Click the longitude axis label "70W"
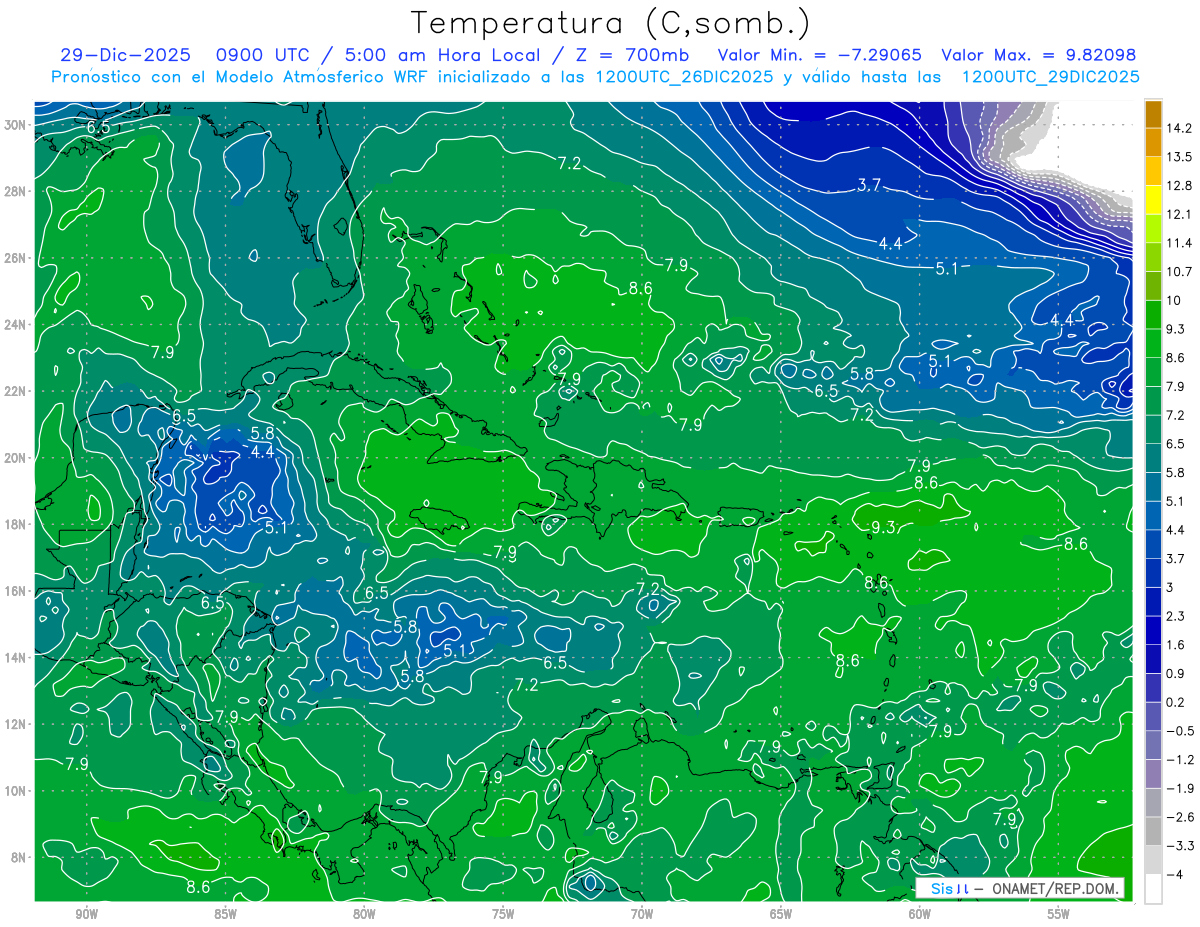The height and width of the screenshot is (927, 1200). pyautogui.click(x=642, y=914)
